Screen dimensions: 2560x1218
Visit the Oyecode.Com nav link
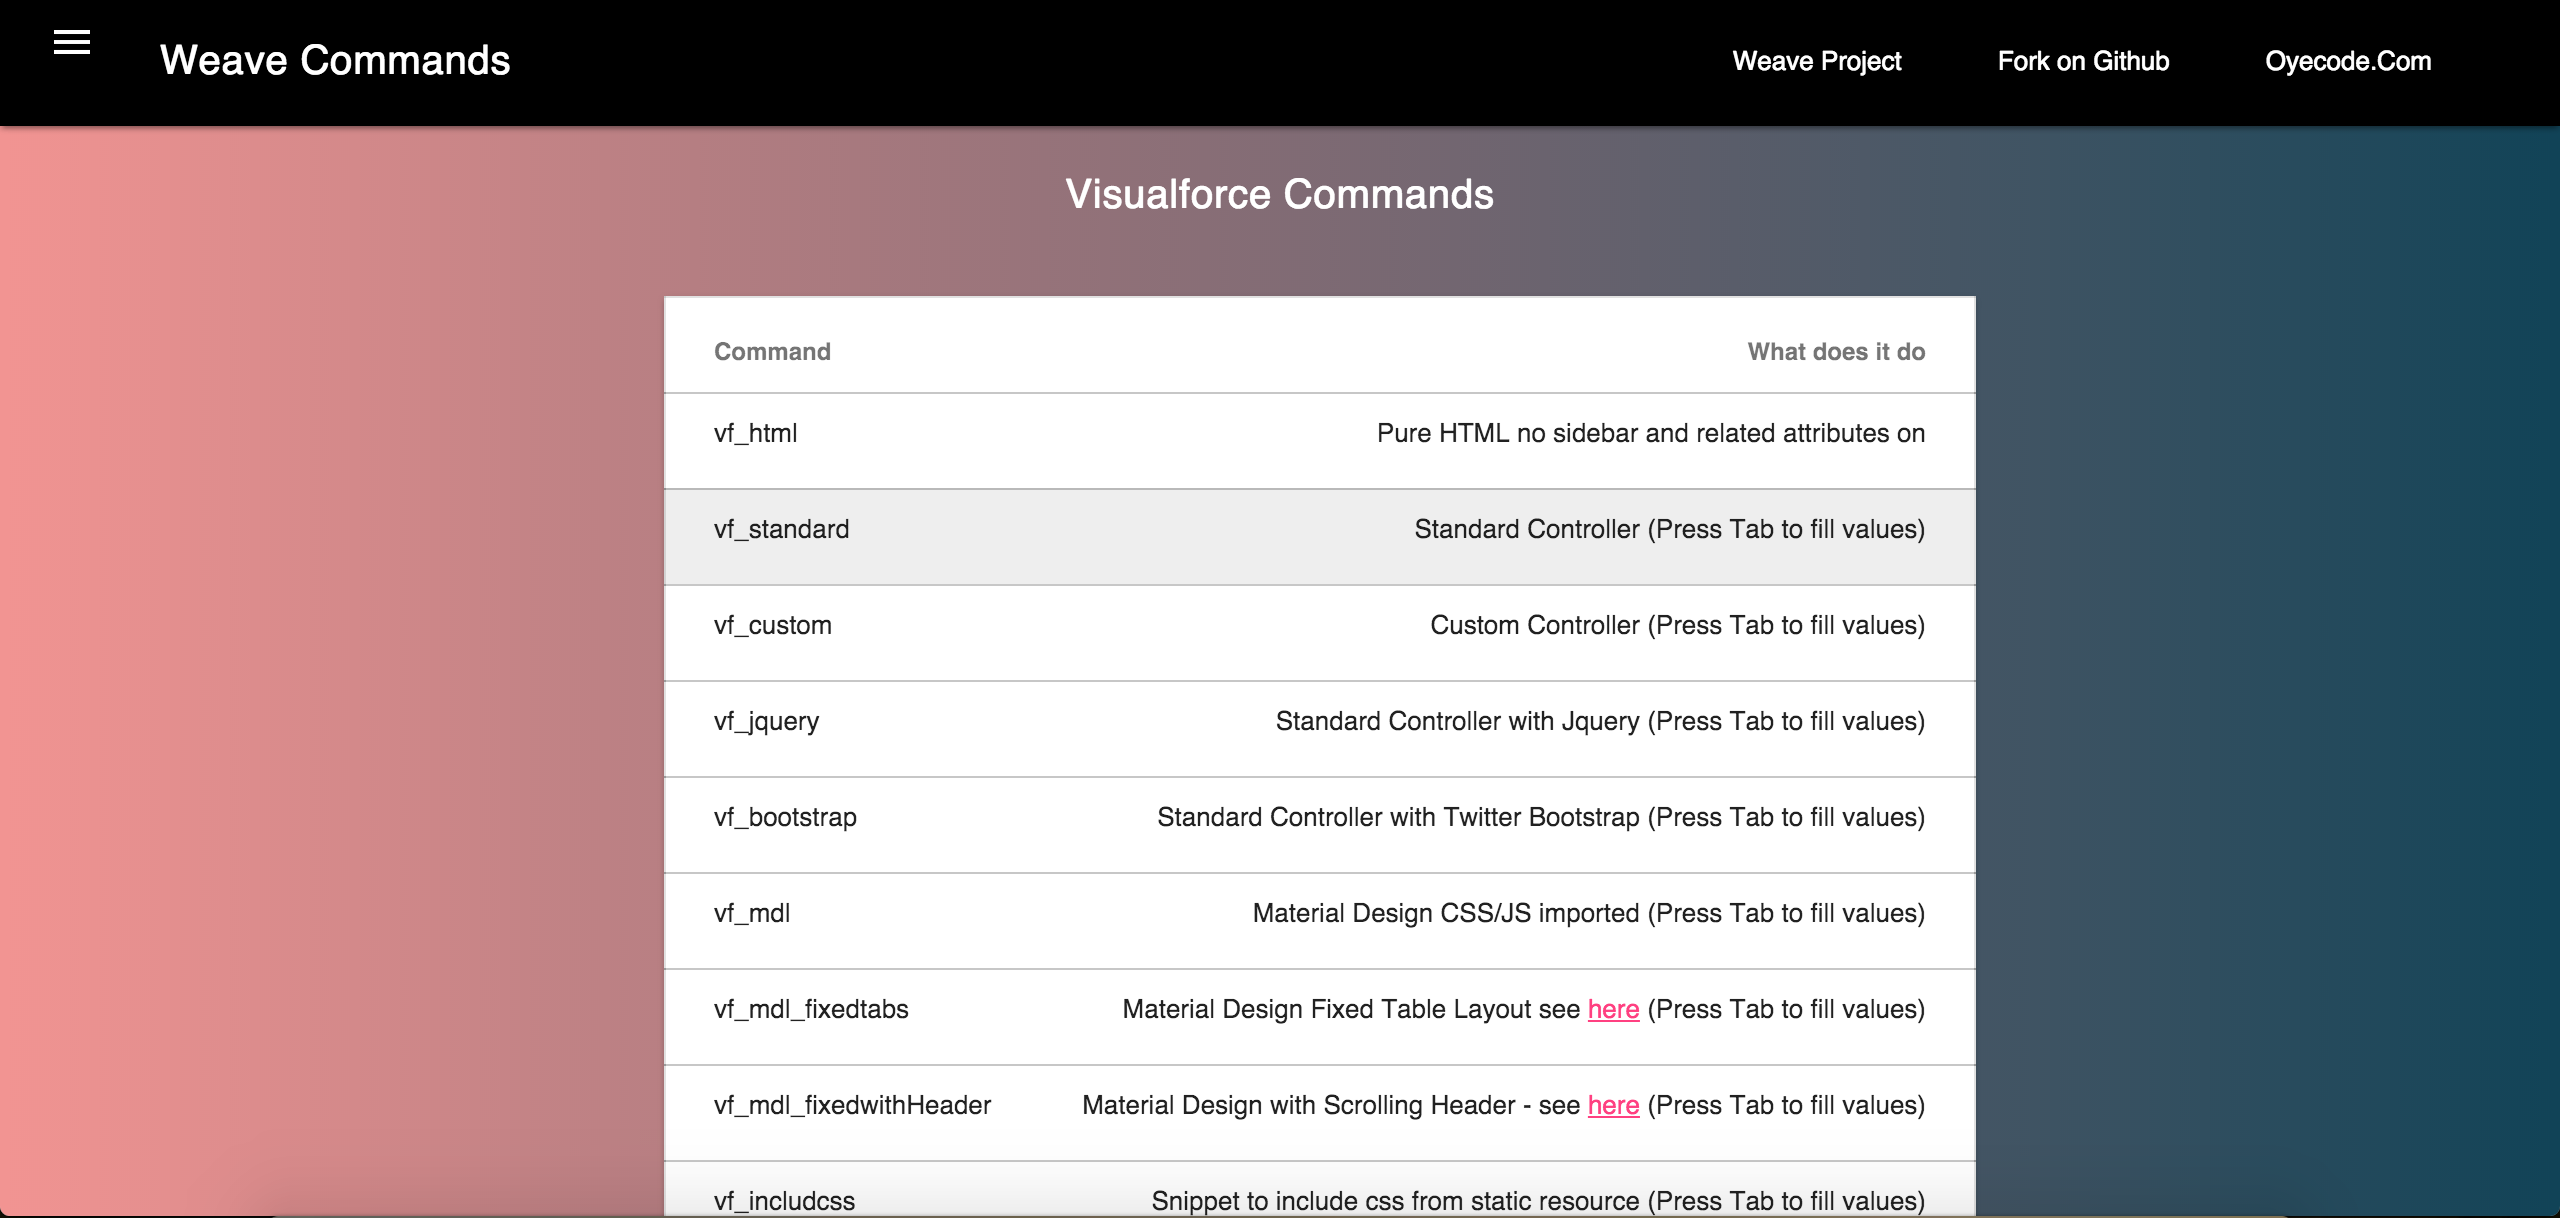point(2347,61)
